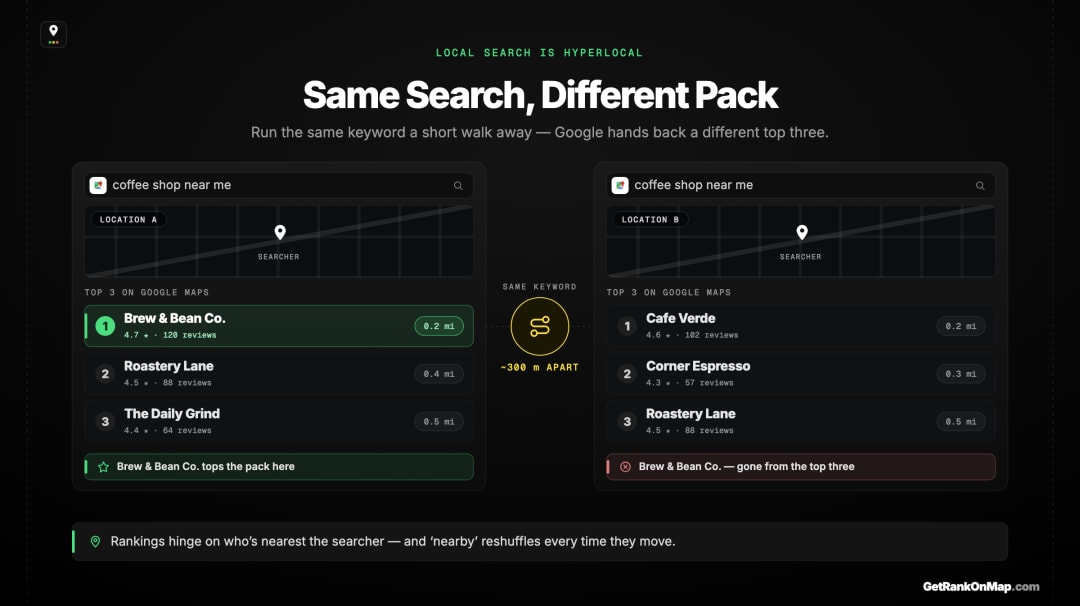Click the 'SAME KEYWORD' label
Image resolution: width=1080 pixels, height=606 pixels.
(x=539, y=286)
